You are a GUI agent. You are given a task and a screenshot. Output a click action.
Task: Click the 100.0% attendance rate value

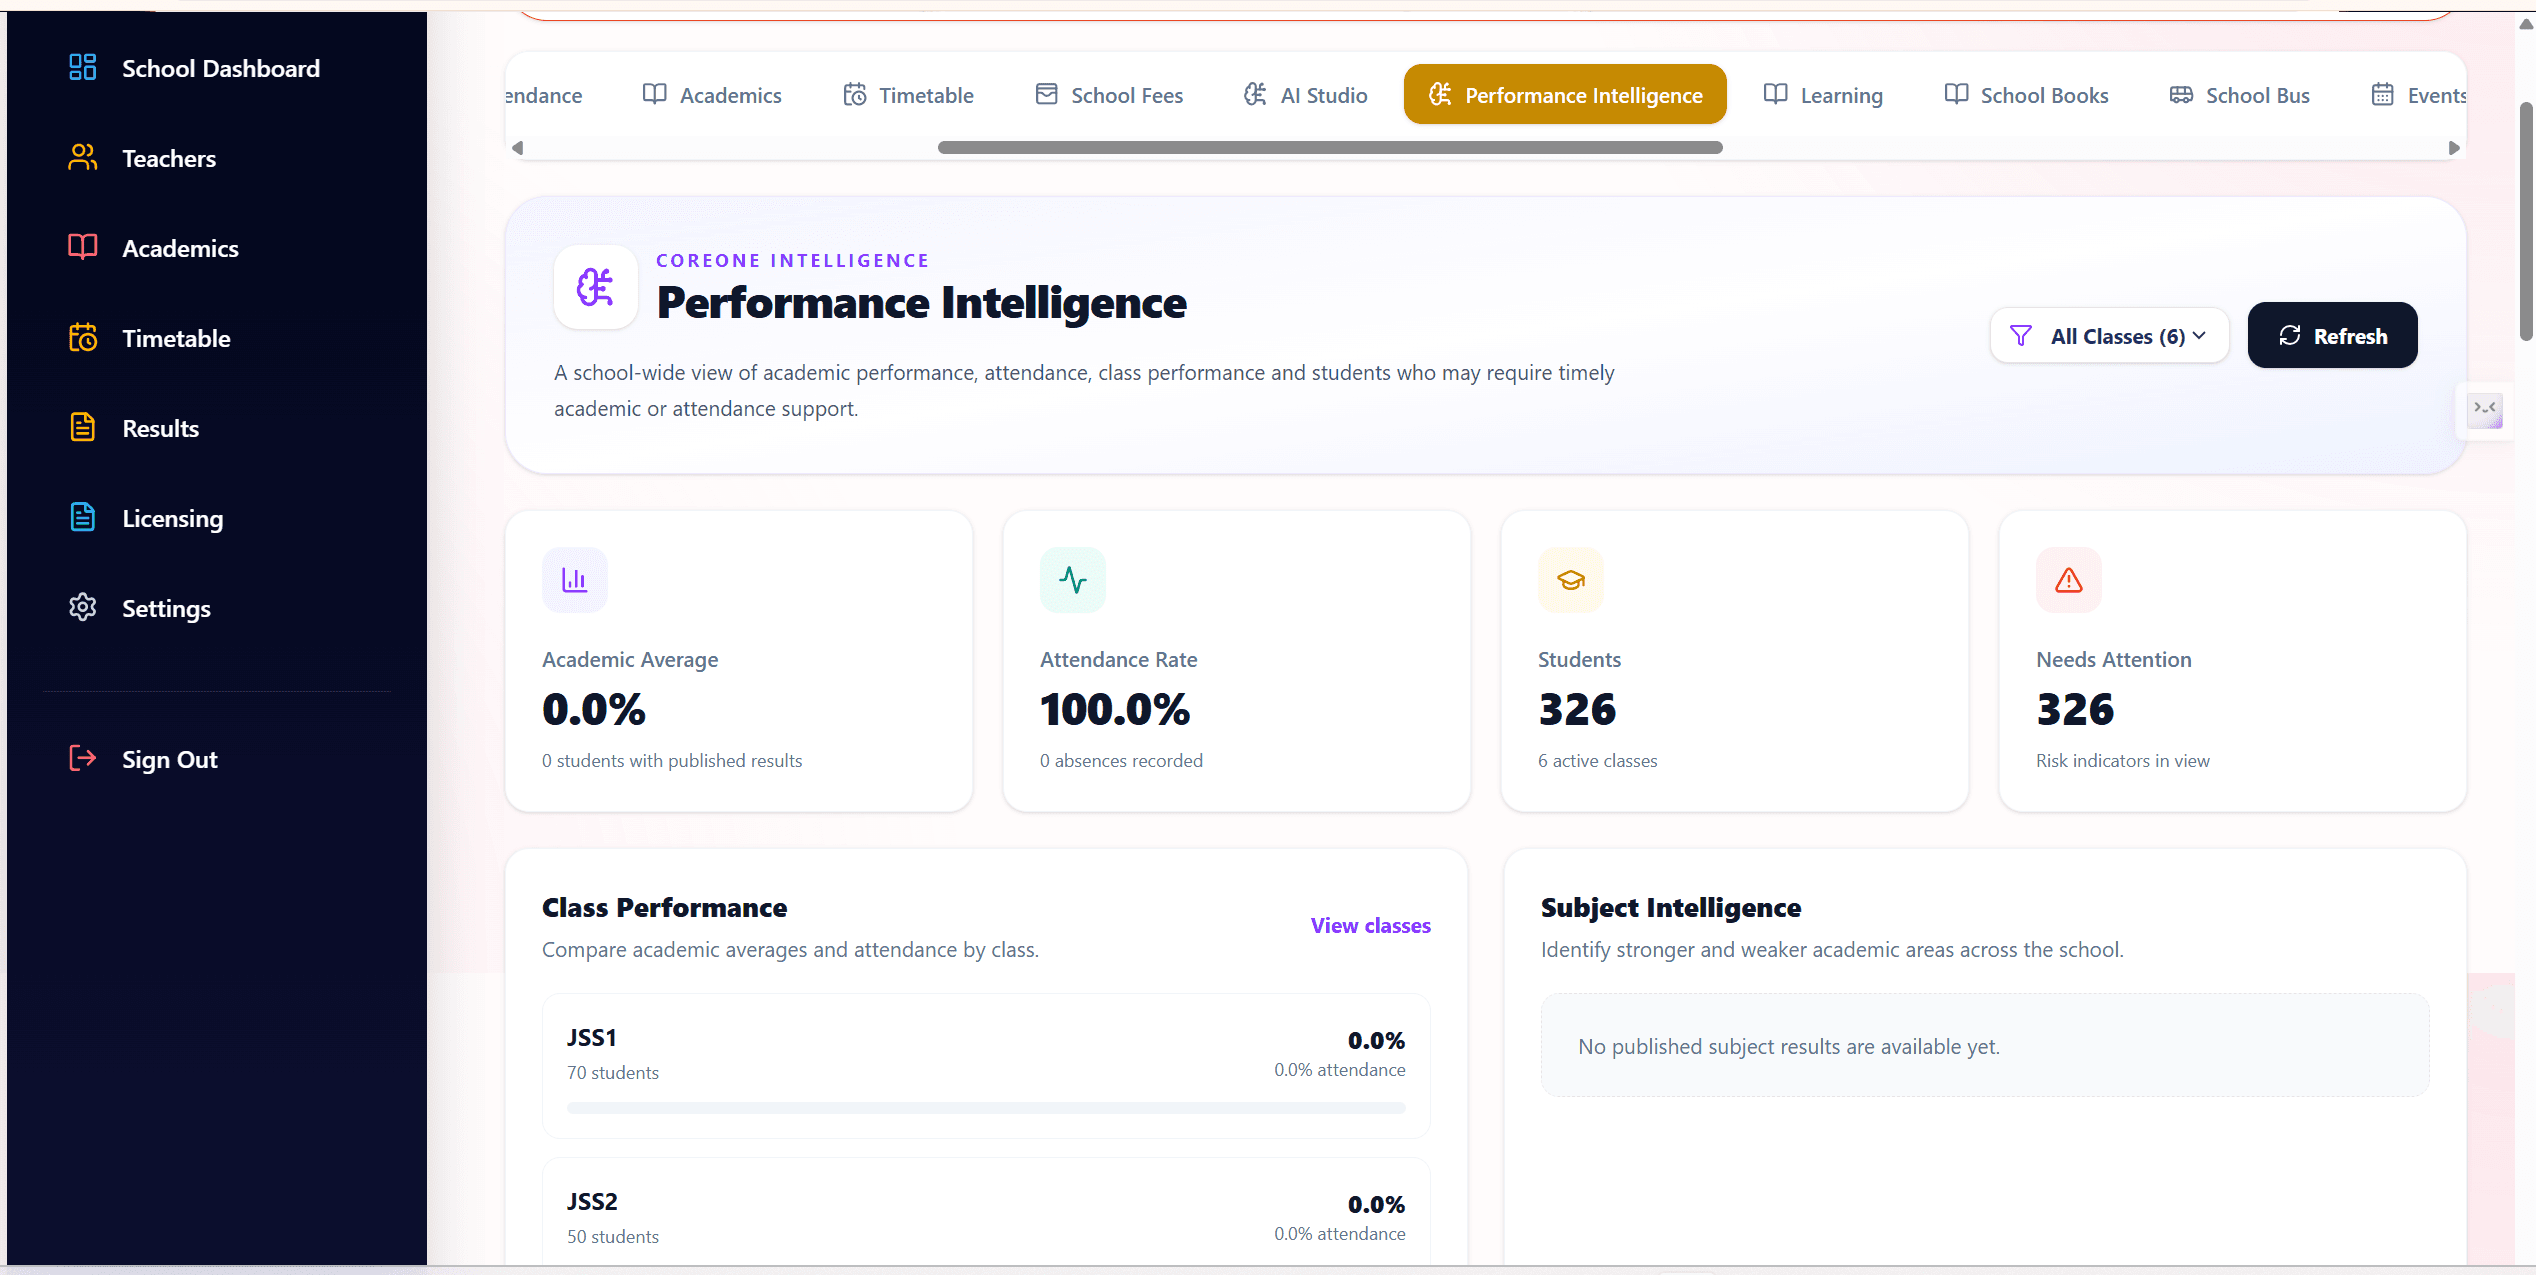click(1115, 709)
